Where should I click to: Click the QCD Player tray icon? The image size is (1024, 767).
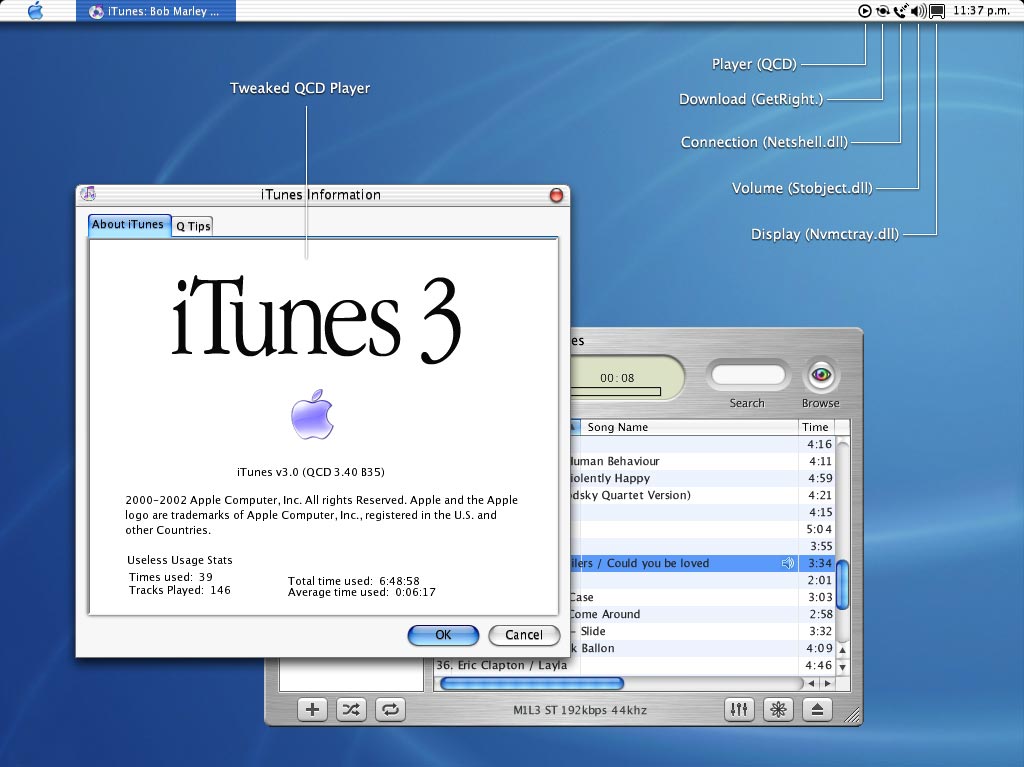[865, 10]
